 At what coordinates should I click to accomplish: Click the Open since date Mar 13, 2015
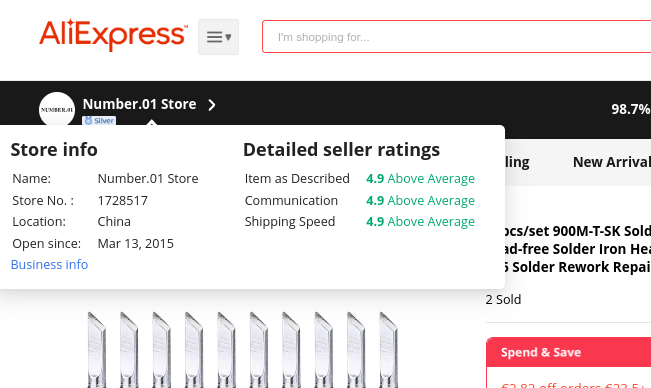coord(135,243)
